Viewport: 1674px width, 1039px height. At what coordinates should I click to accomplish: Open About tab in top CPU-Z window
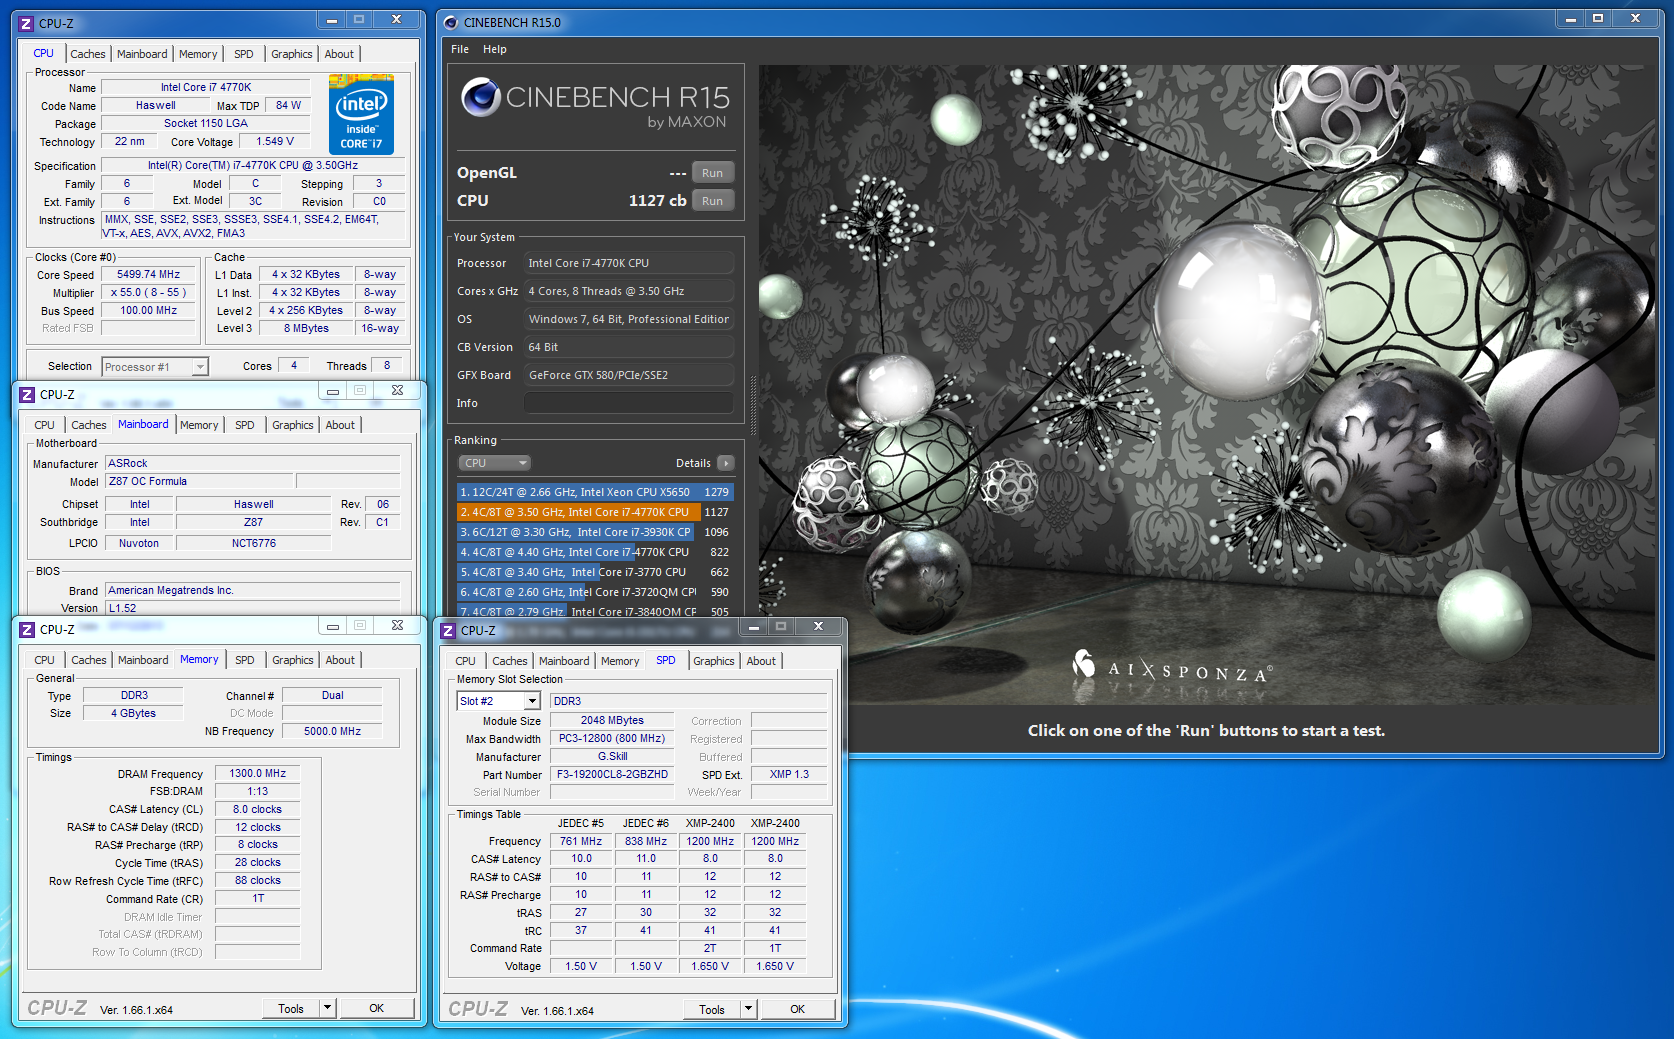click(339, 54)
